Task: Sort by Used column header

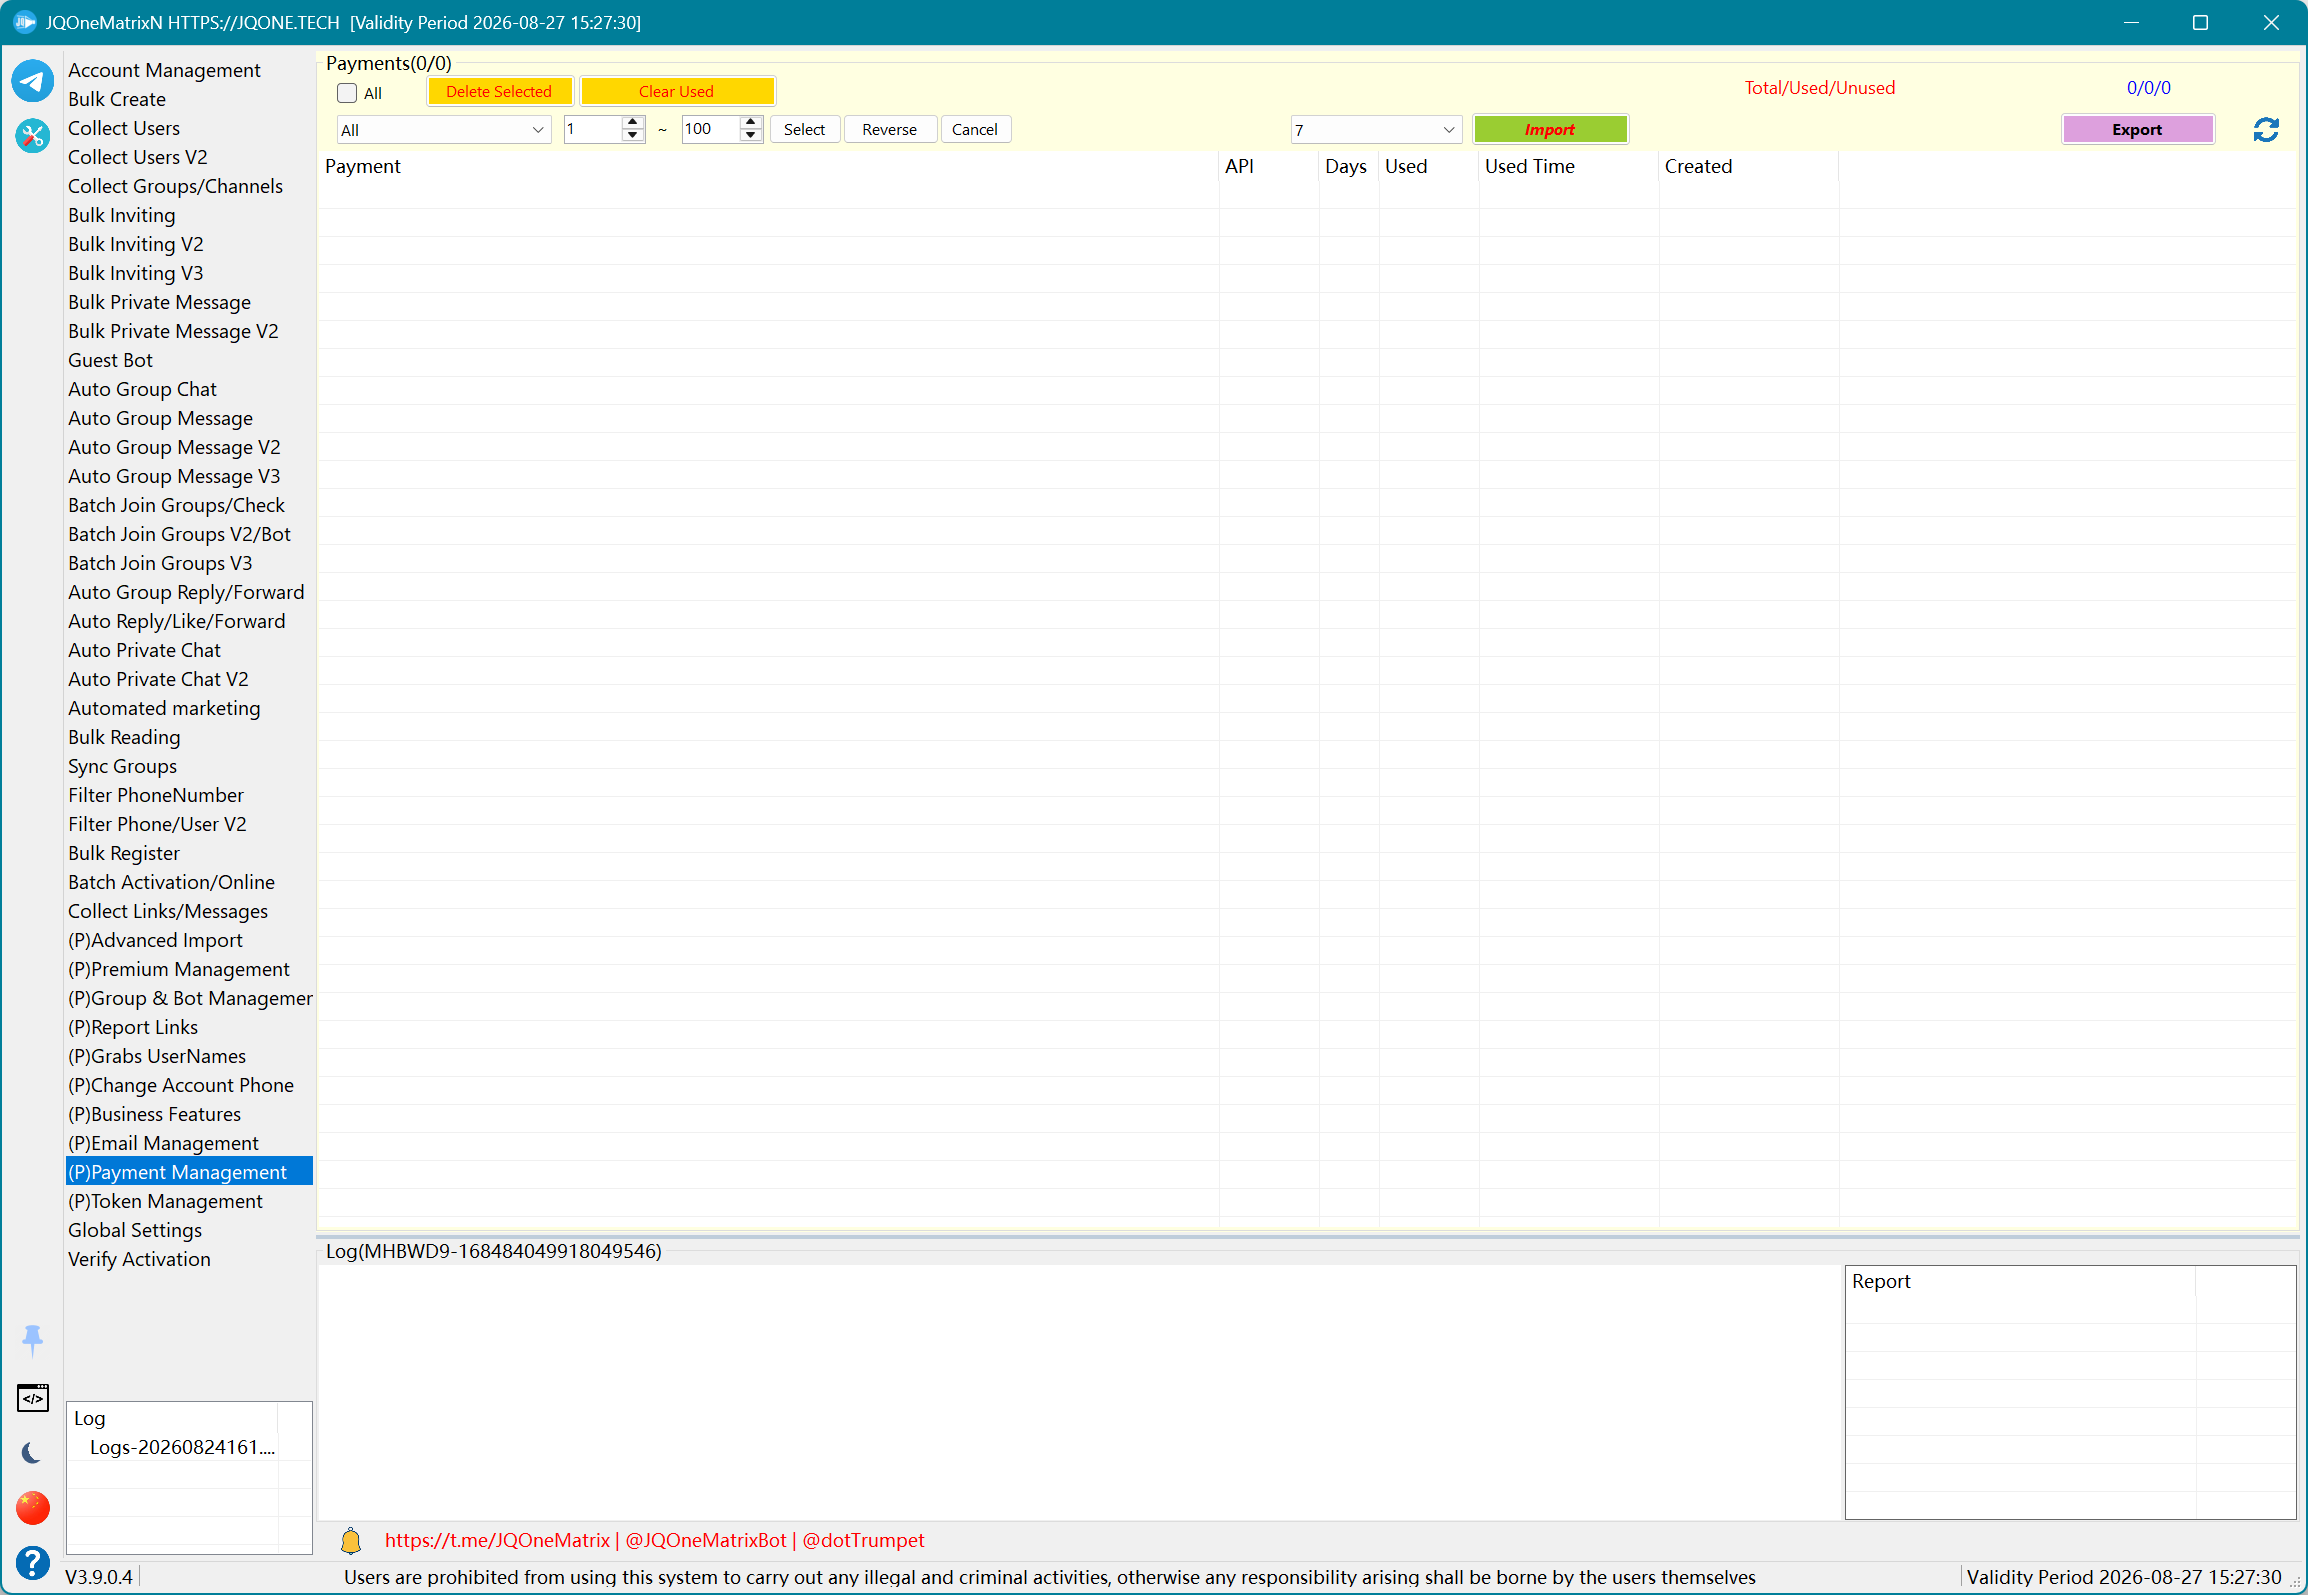Action: 1429,166
